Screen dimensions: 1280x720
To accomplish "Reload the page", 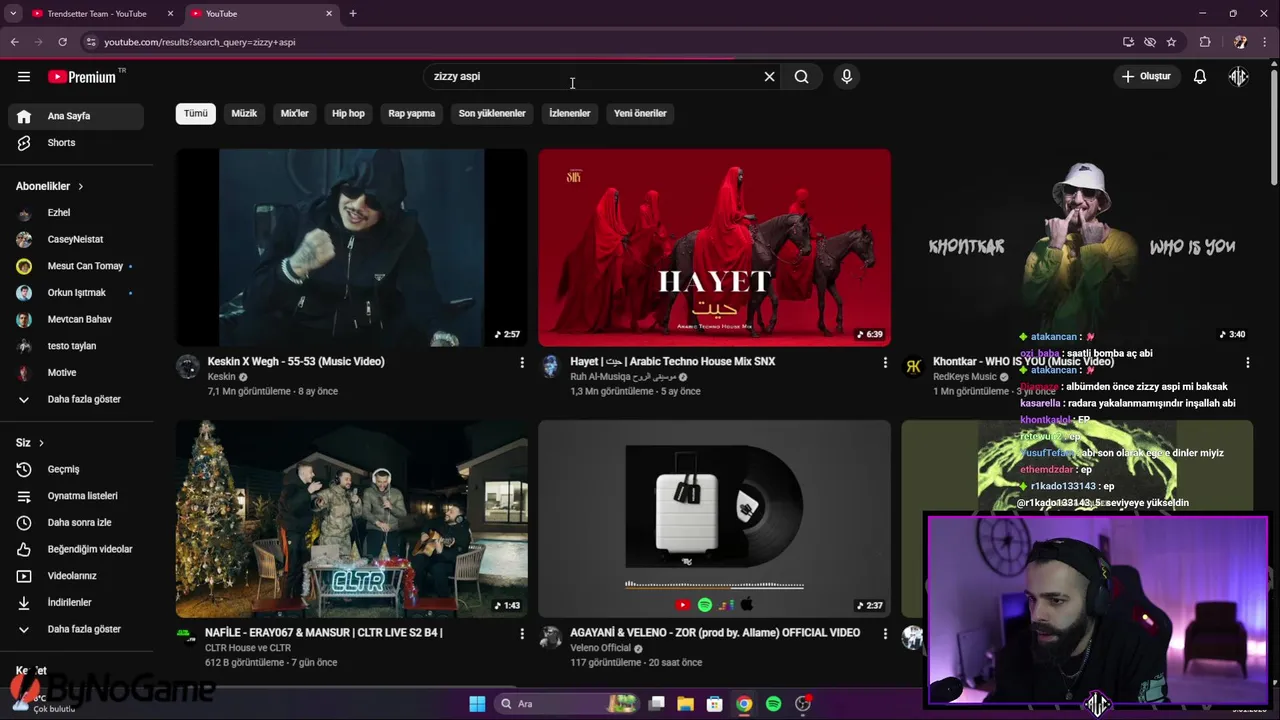I will pyautogui.click(x=62, y=42).
